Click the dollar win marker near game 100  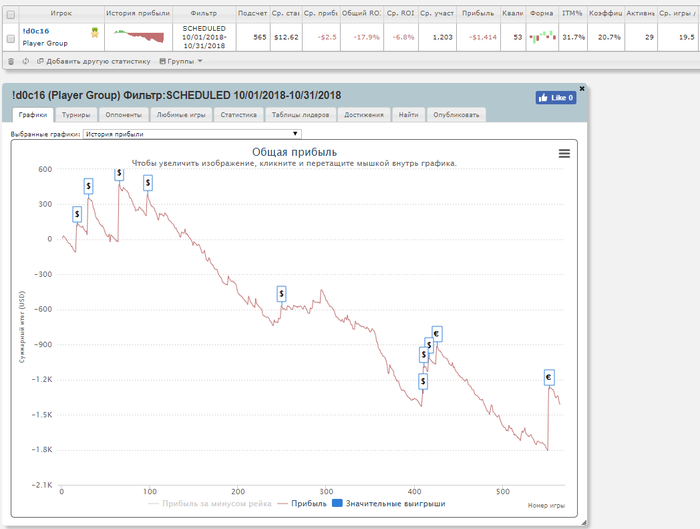tap(148, 183)
